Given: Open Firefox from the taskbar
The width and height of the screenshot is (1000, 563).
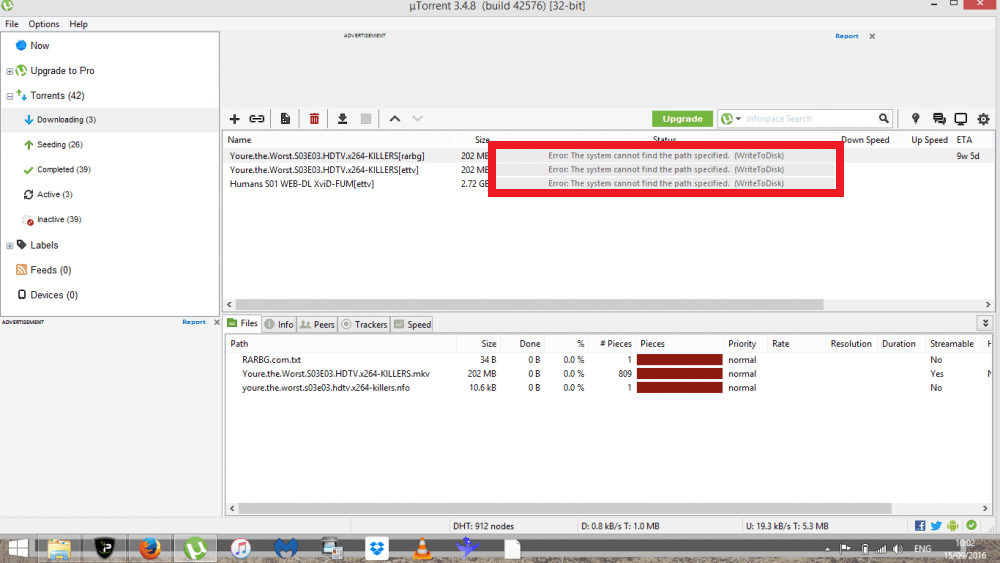Looking at the screenshot, I should 150,548.
